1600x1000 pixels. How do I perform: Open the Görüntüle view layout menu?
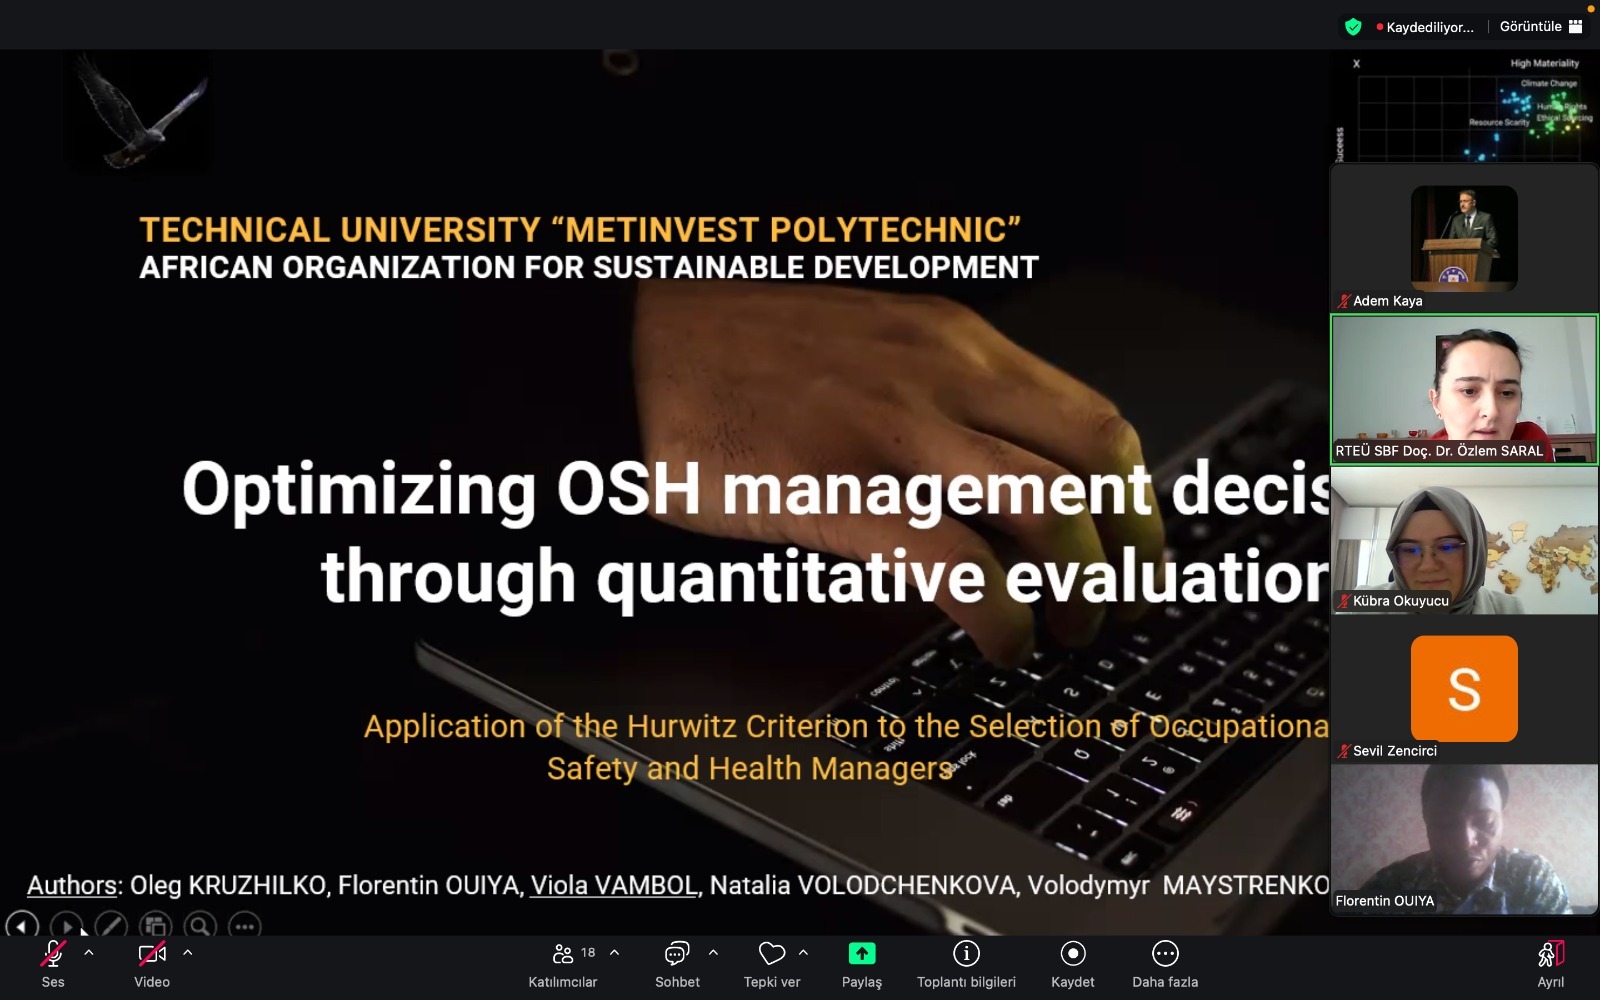(x=1540, y=27)
